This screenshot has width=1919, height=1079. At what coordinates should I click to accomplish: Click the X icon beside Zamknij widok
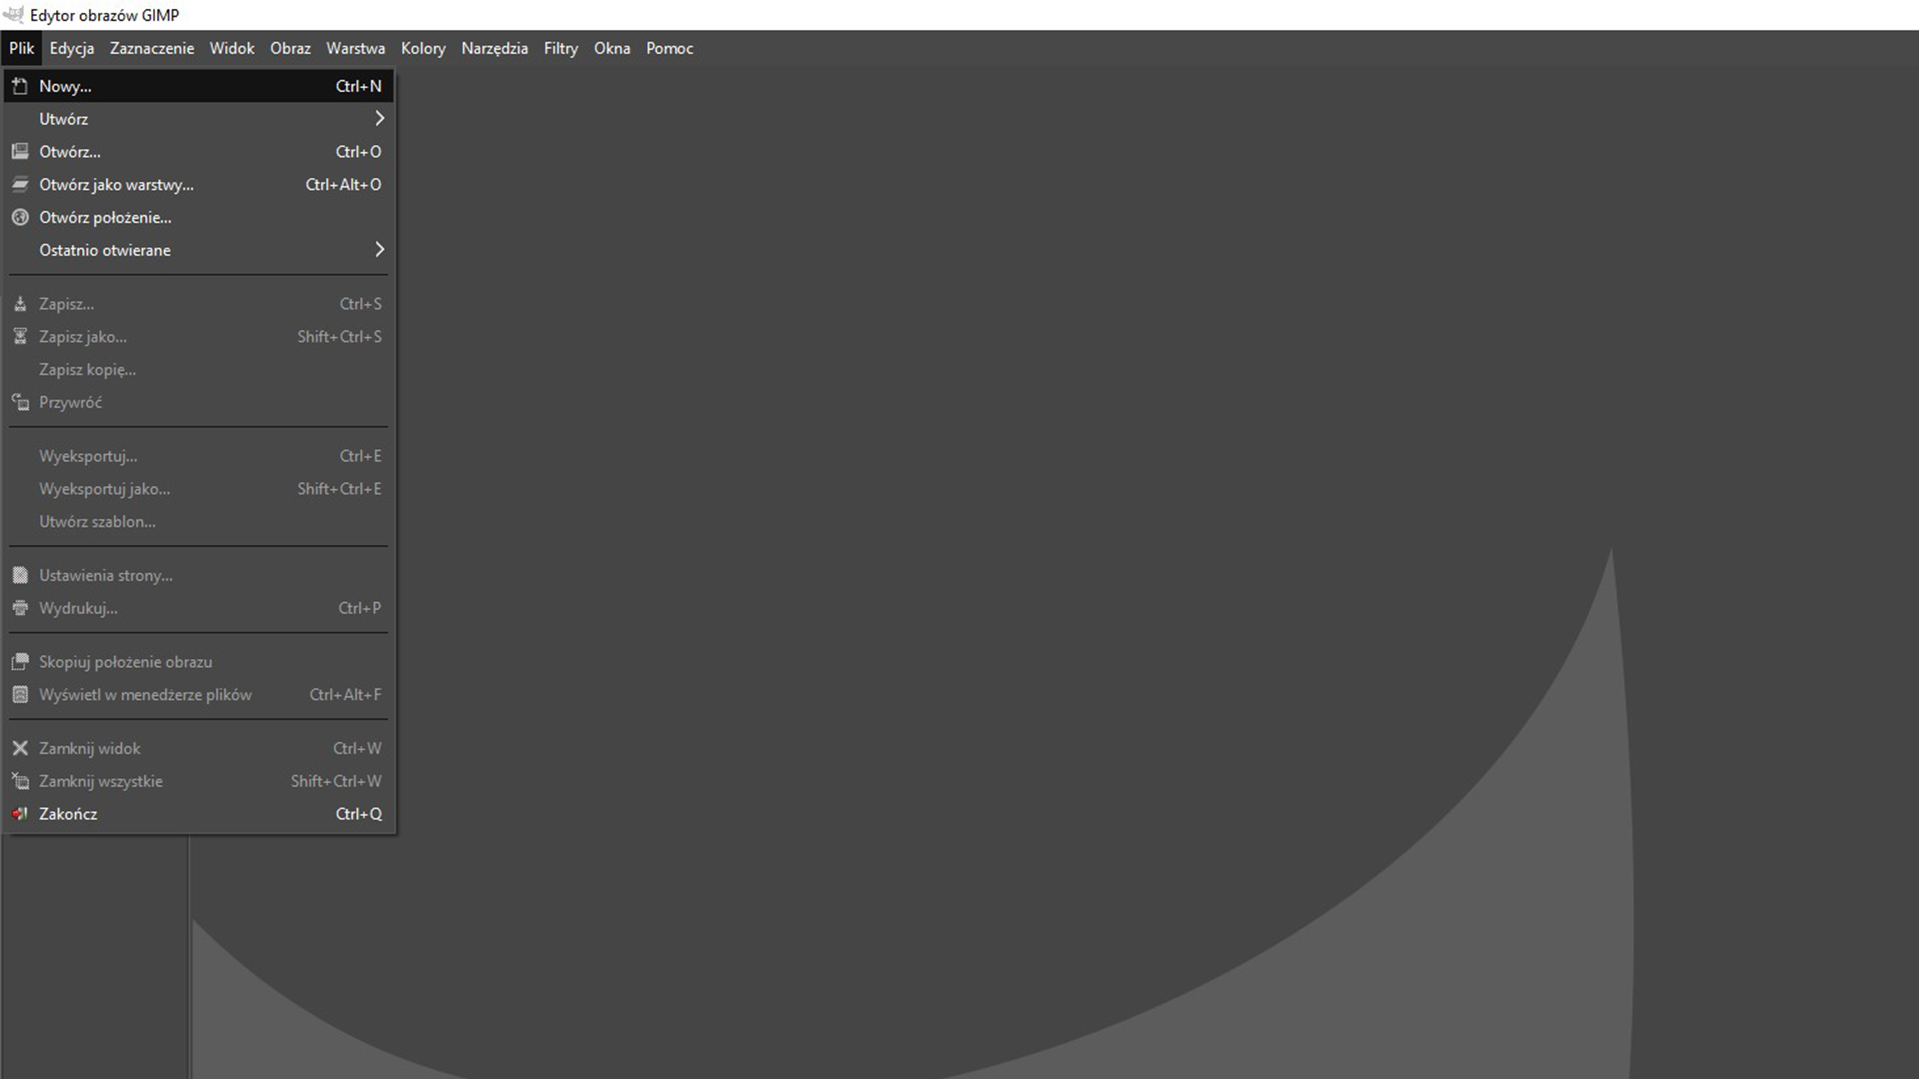[x=20, y=748]
